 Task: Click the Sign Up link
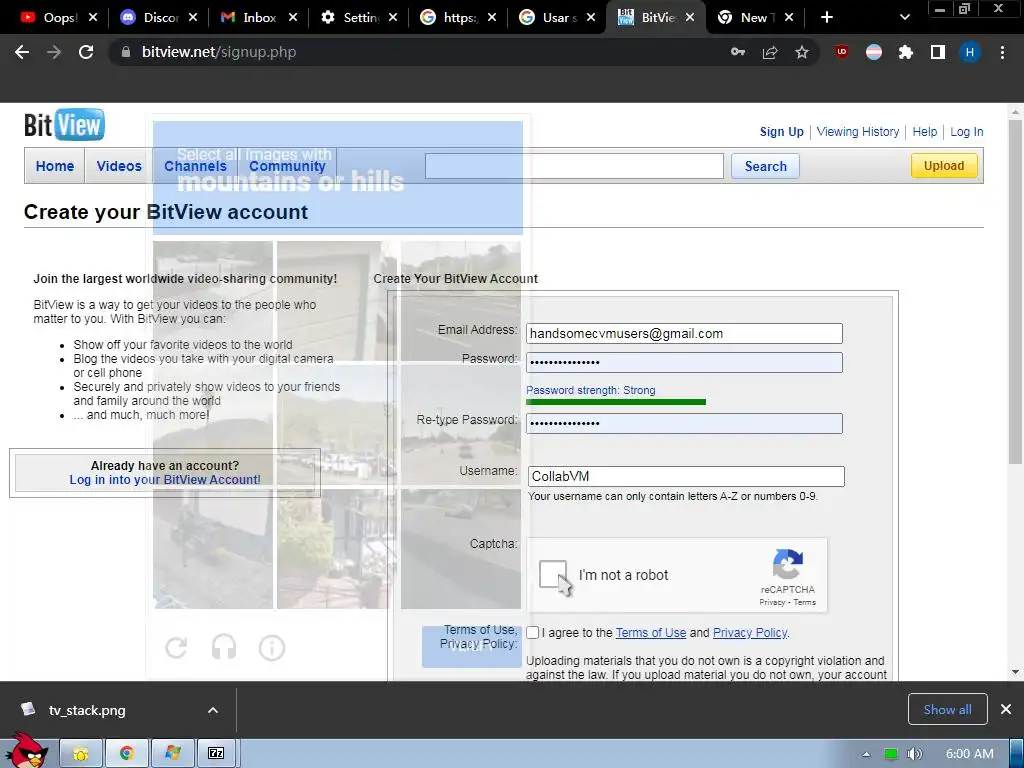click(x=782, y=132)
